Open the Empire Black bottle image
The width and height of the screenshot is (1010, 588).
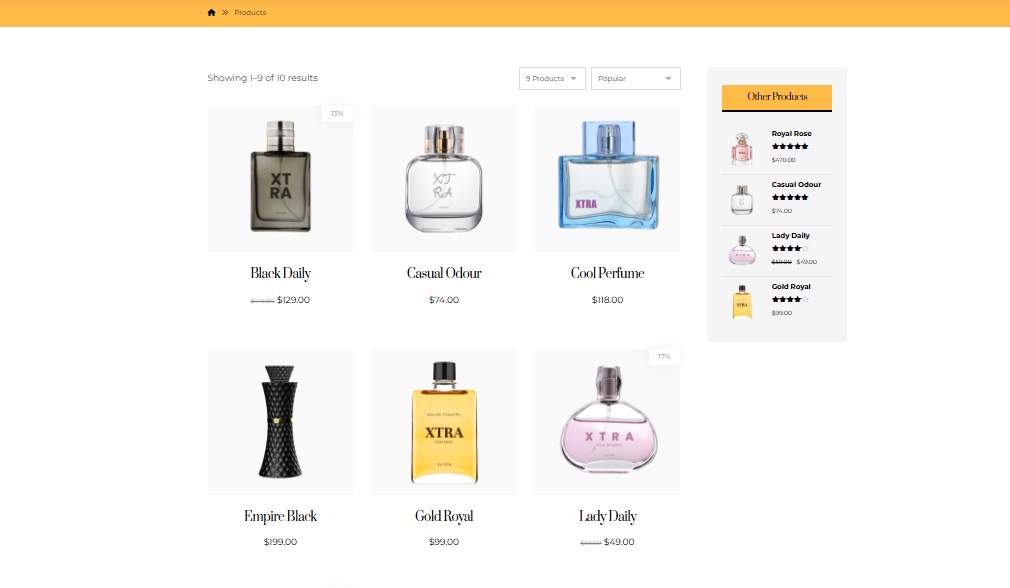click(x=280, y=421)
